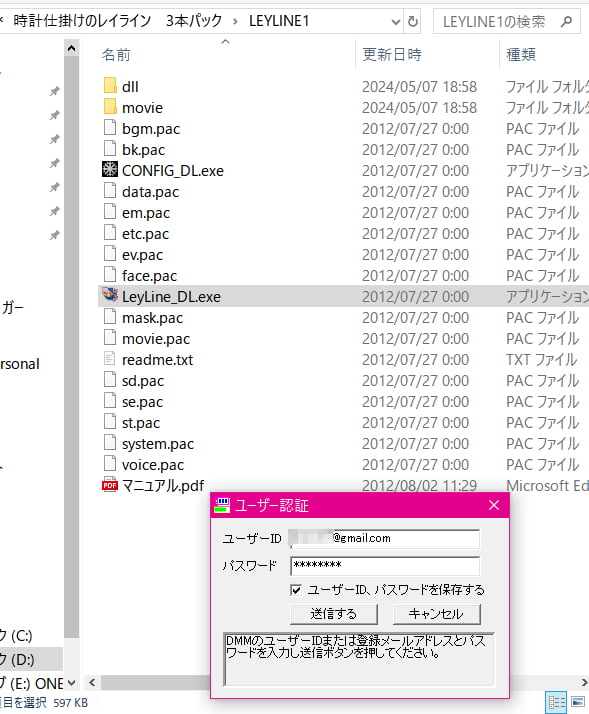Close the ユーザー認証 dialog
This screenshot has width=589, height=714.
[494, 505]
